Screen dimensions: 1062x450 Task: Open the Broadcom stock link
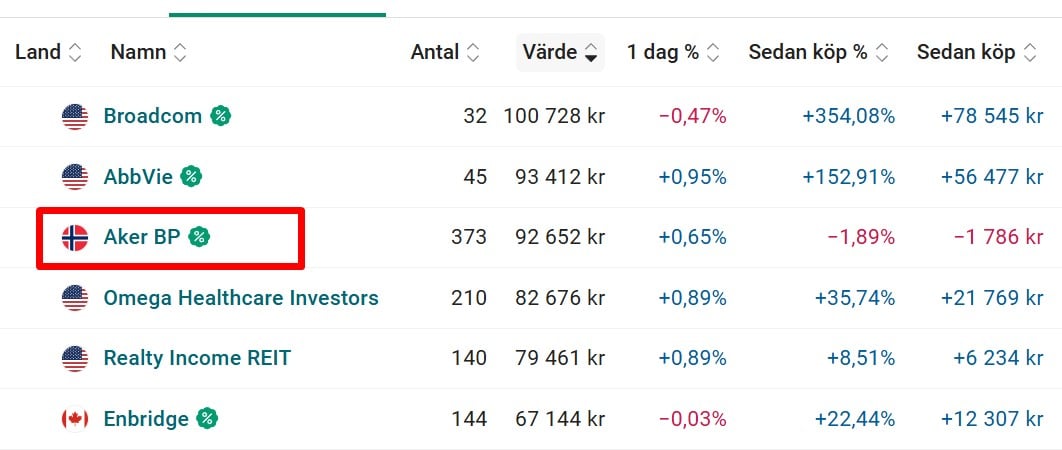click(152, 116)
